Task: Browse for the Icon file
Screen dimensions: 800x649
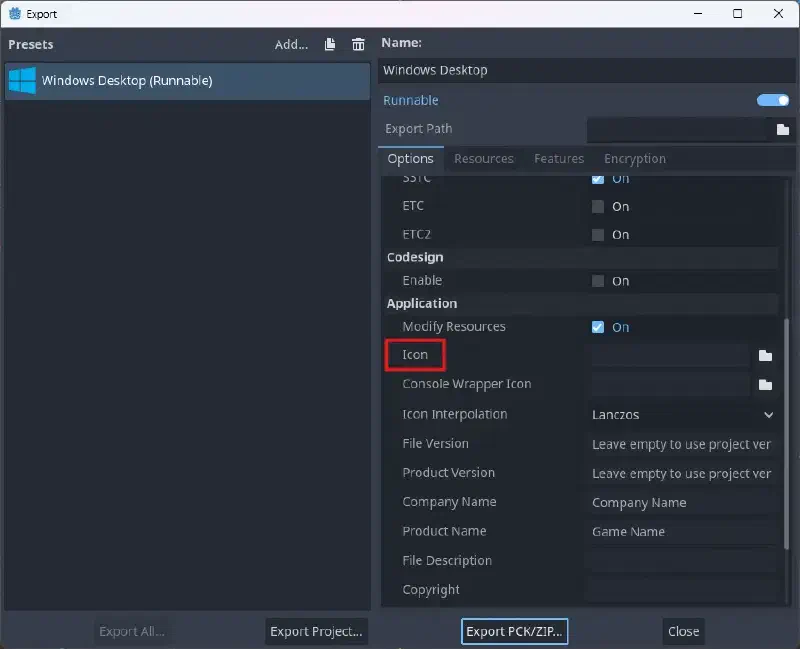Action: [x=765, y=356]
